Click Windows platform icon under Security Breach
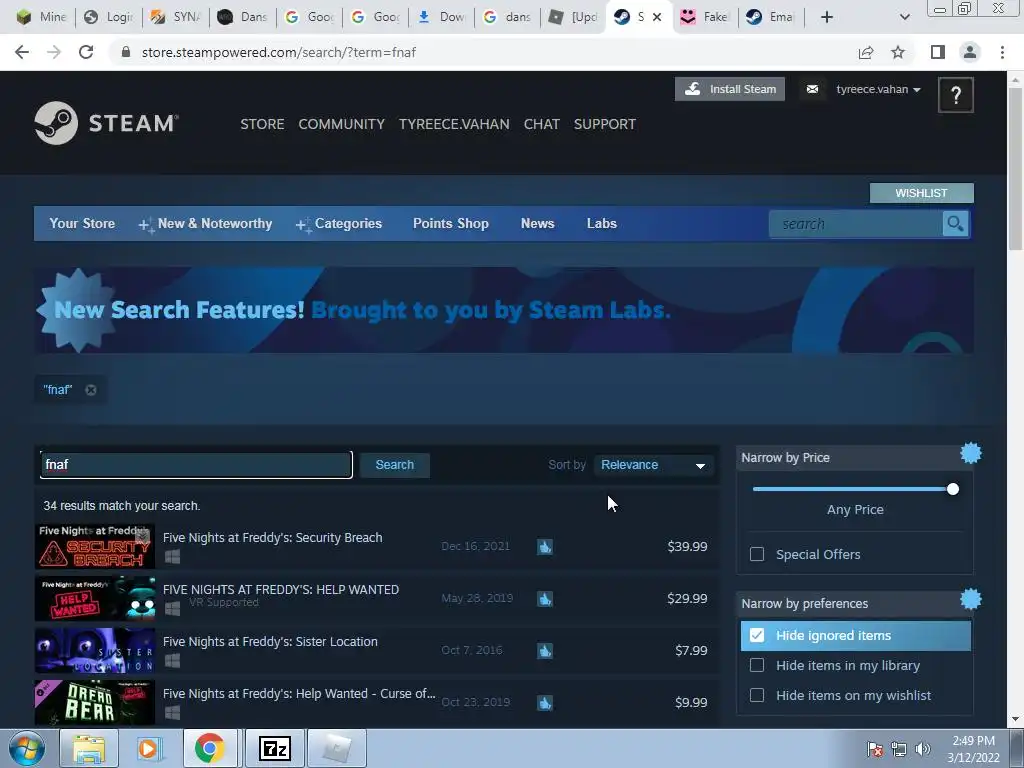The image size is (1024, 768). tap(172, 557)
